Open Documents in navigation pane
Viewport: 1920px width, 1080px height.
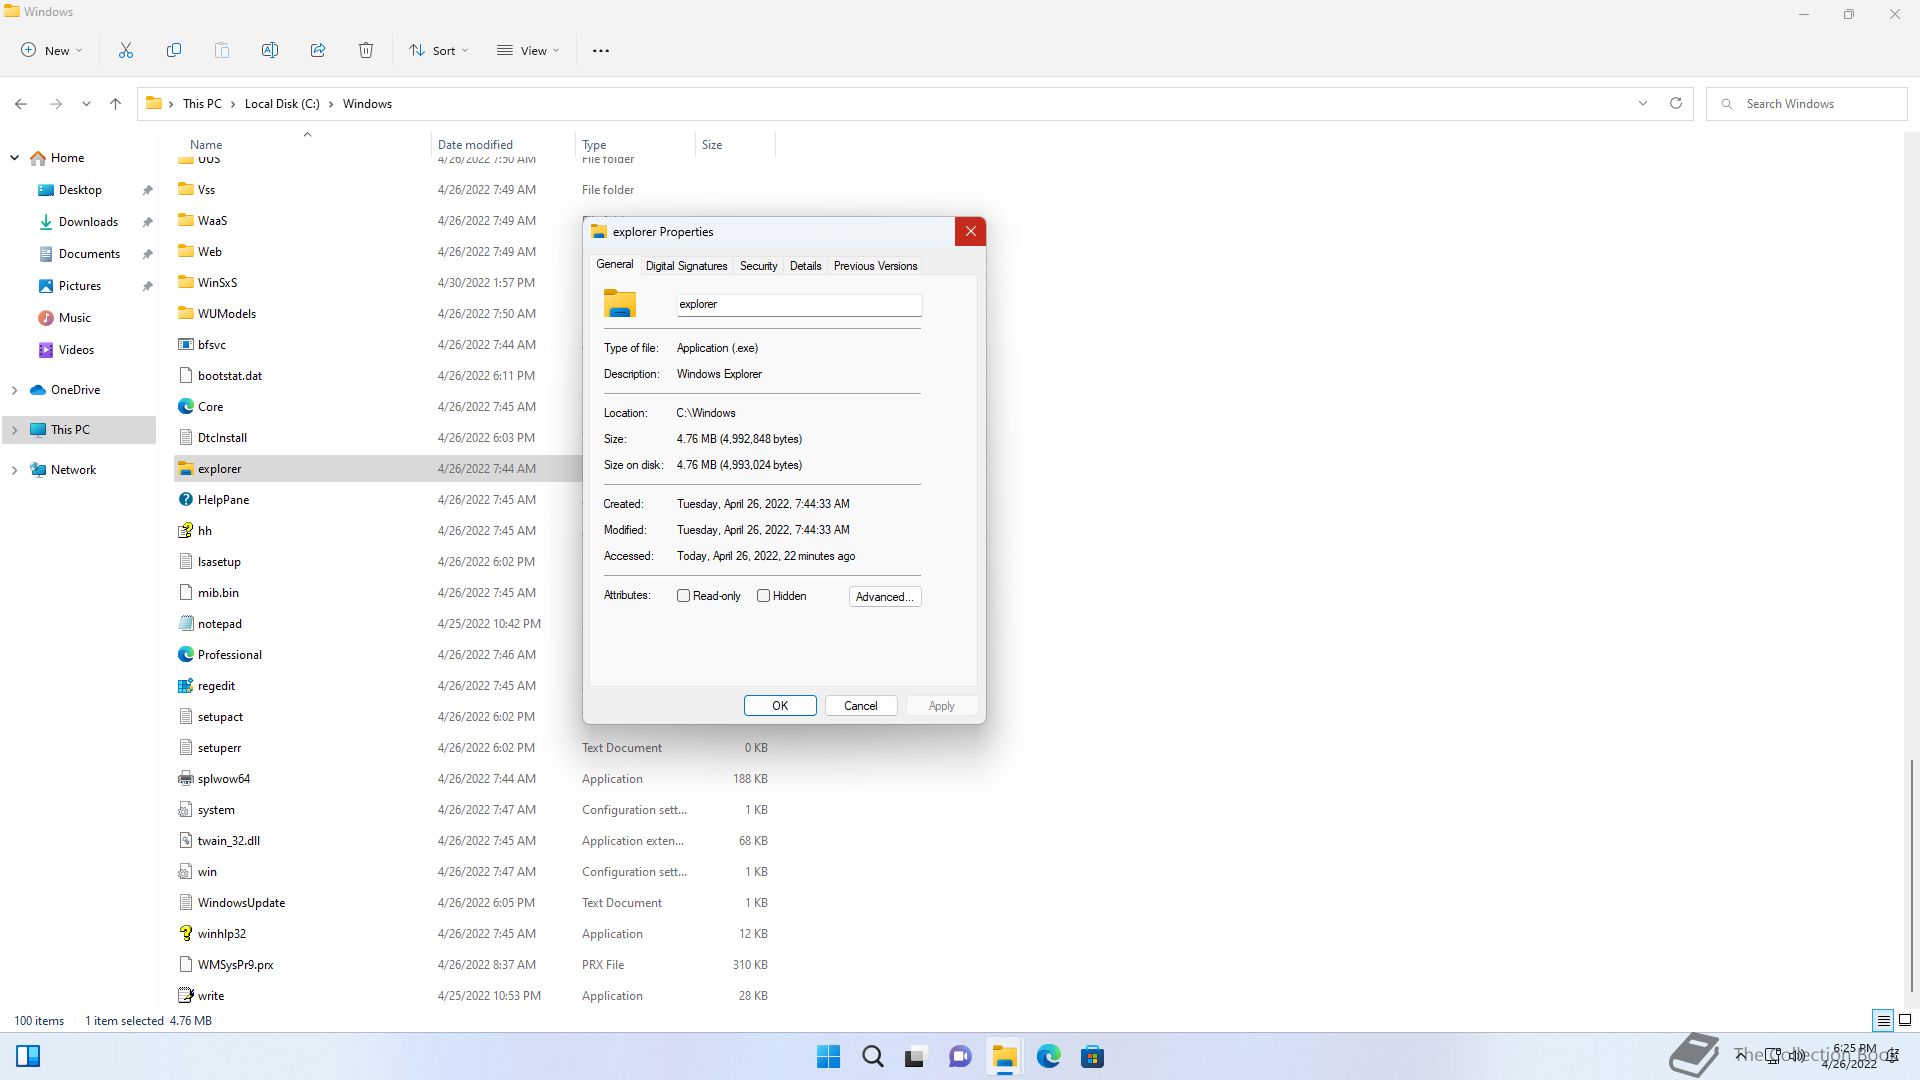coord(89,254)
